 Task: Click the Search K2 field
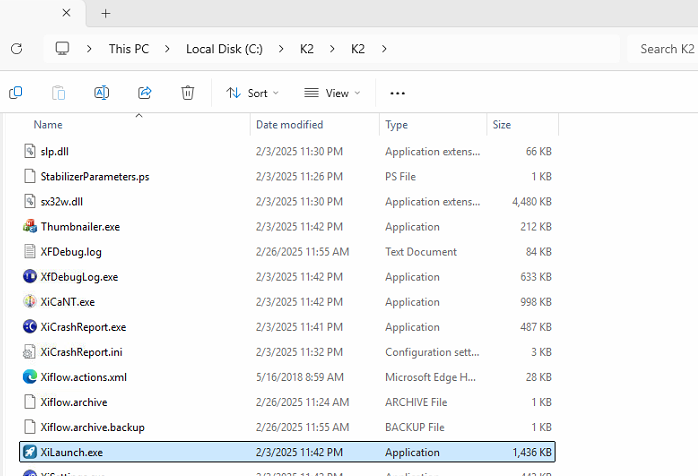click(663, 49)
